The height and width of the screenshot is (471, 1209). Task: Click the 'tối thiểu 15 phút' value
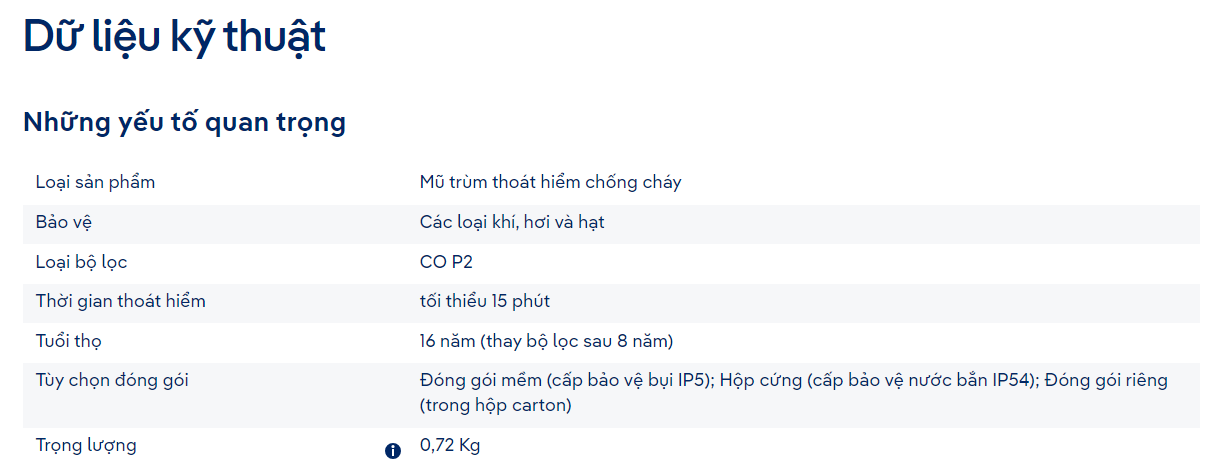(x=485, y=301)
